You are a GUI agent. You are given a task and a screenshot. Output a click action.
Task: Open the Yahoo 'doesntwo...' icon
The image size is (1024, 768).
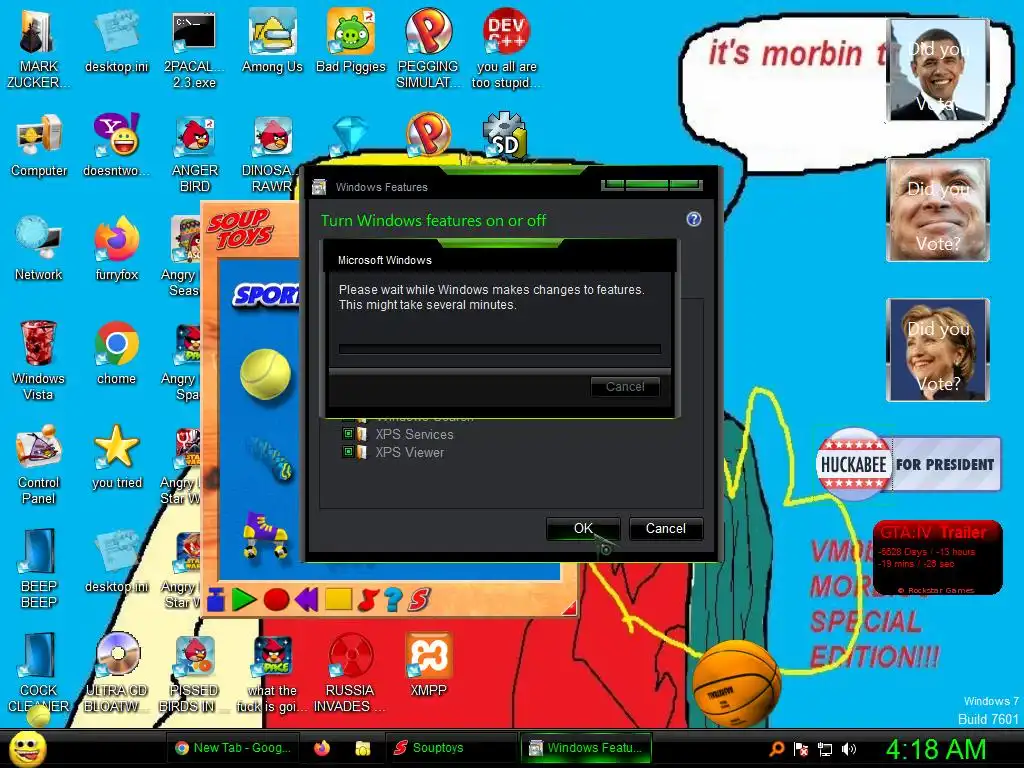tap(116, 145)
